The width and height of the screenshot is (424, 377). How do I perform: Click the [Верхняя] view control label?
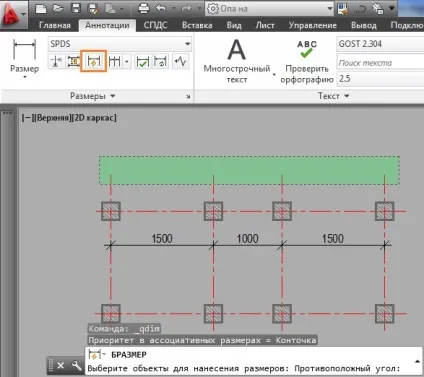click(x=53, y=118)
